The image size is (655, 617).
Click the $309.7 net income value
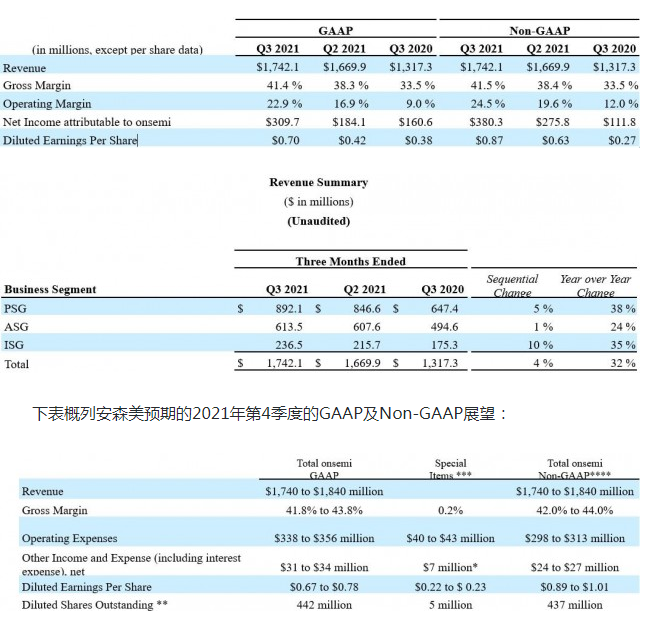pyautogui.click(x=270, y=122)
